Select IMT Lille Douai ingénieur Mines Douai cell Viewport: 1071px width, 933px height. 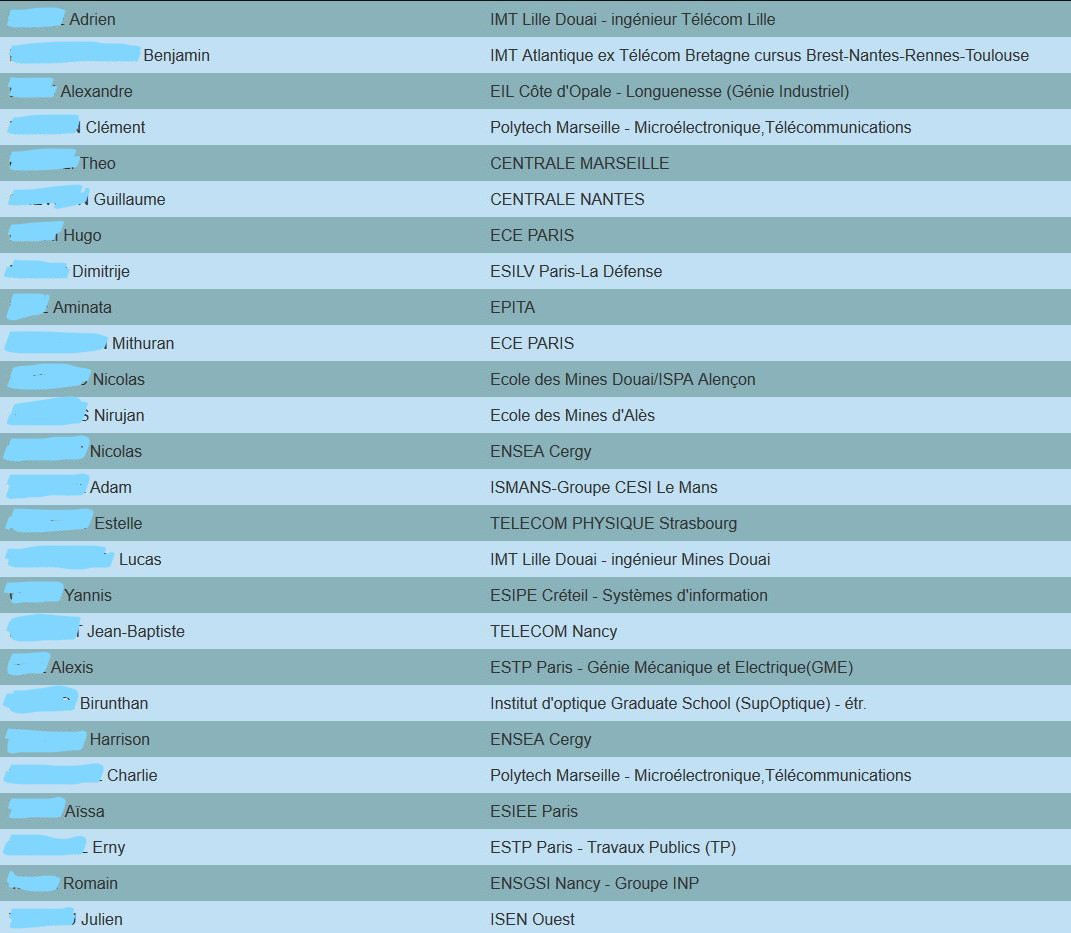(630, 559)
